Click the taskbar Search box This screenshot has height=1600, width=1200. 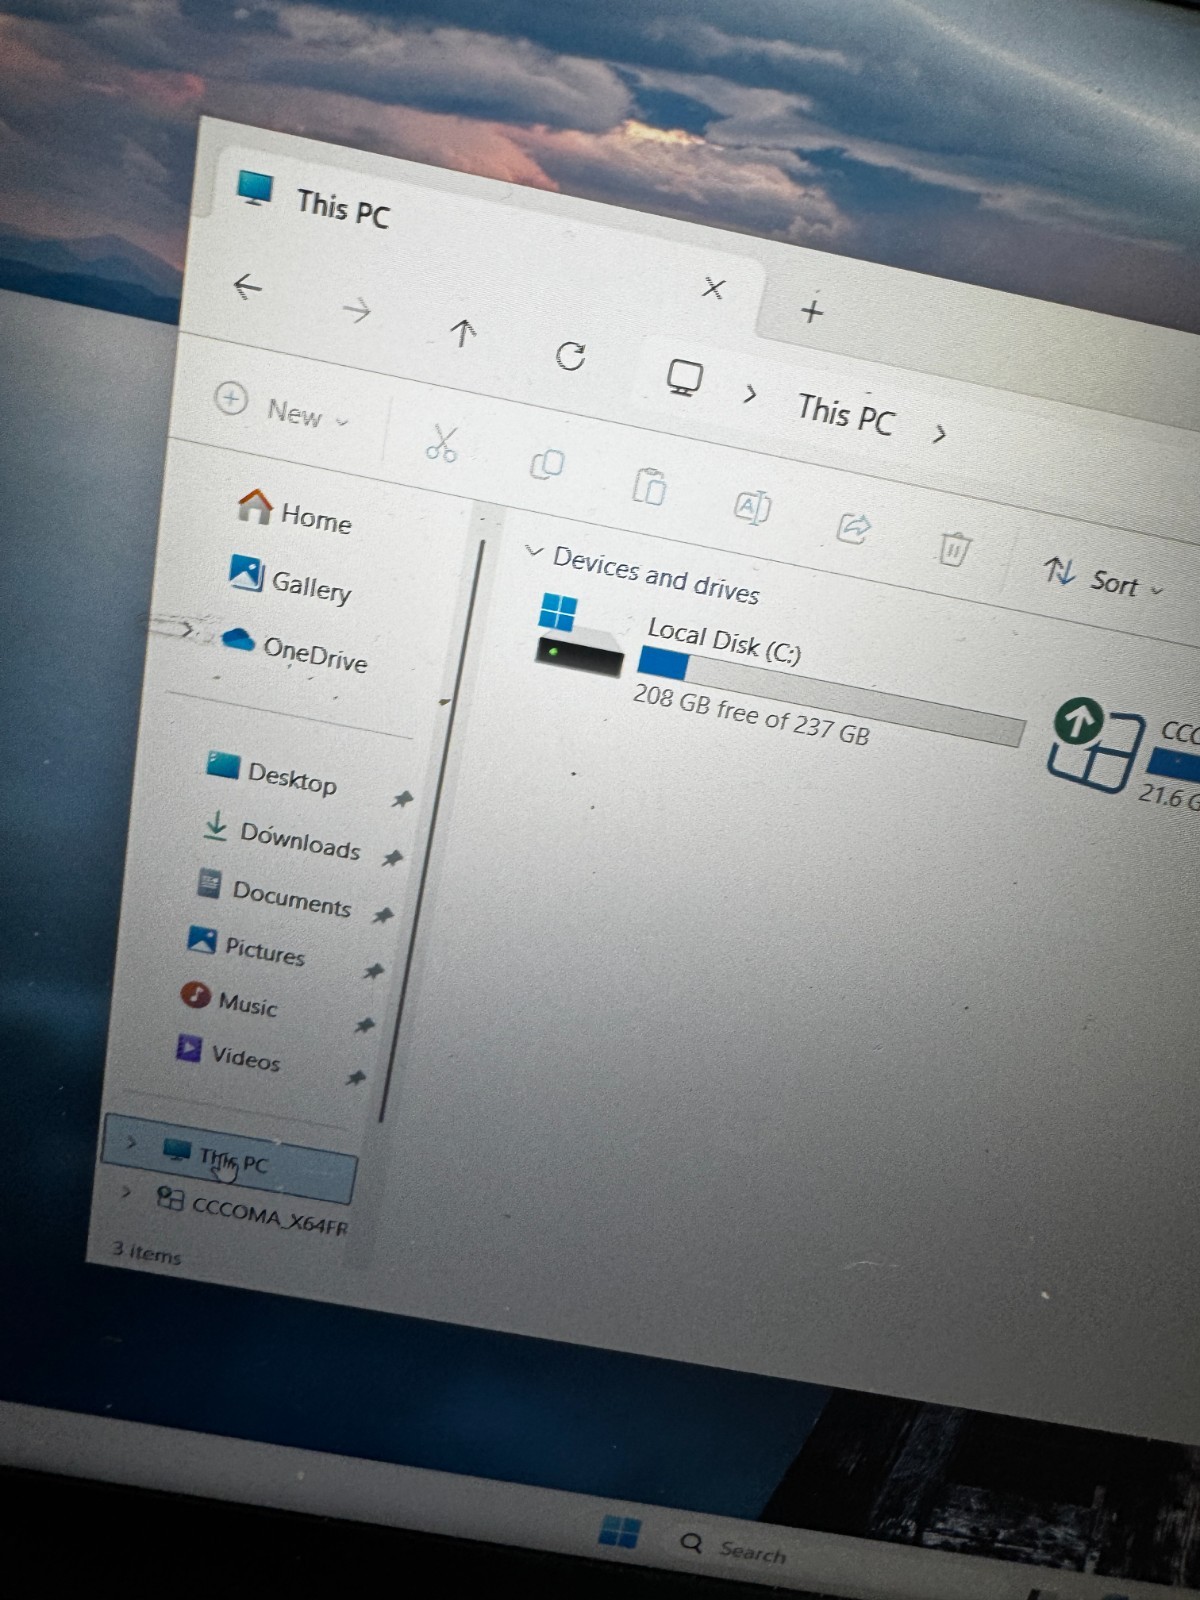point(735,1548)
